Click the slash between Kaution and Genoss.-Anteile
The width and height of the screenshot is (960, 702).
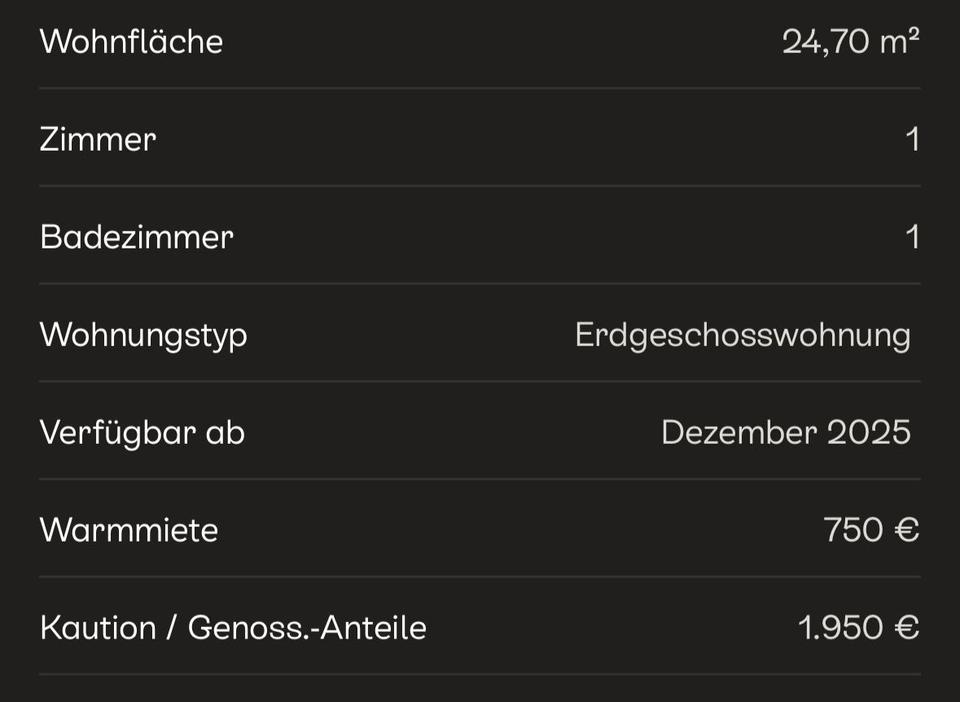point(172,628)
